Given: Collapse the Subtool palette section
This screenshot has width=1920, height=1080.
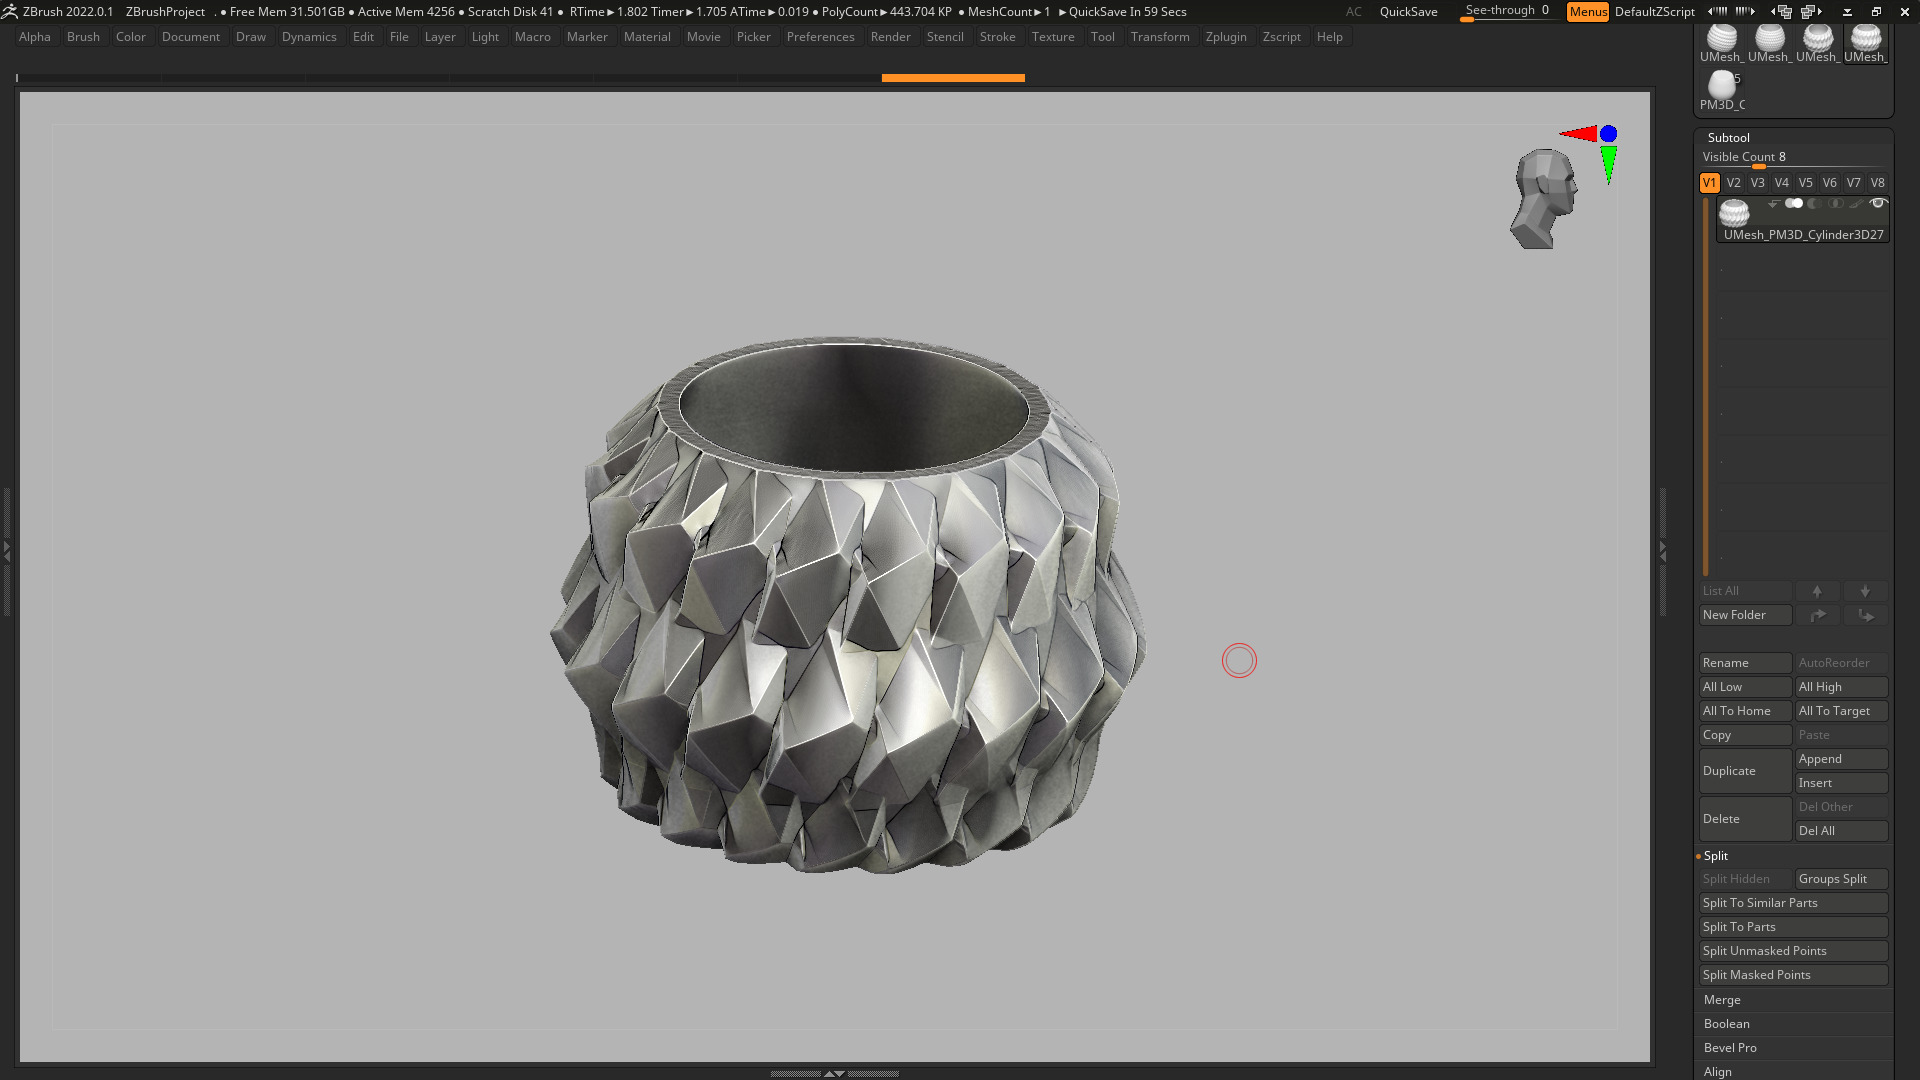Looking at the screenshot, I should click(x=1728, y=138).
